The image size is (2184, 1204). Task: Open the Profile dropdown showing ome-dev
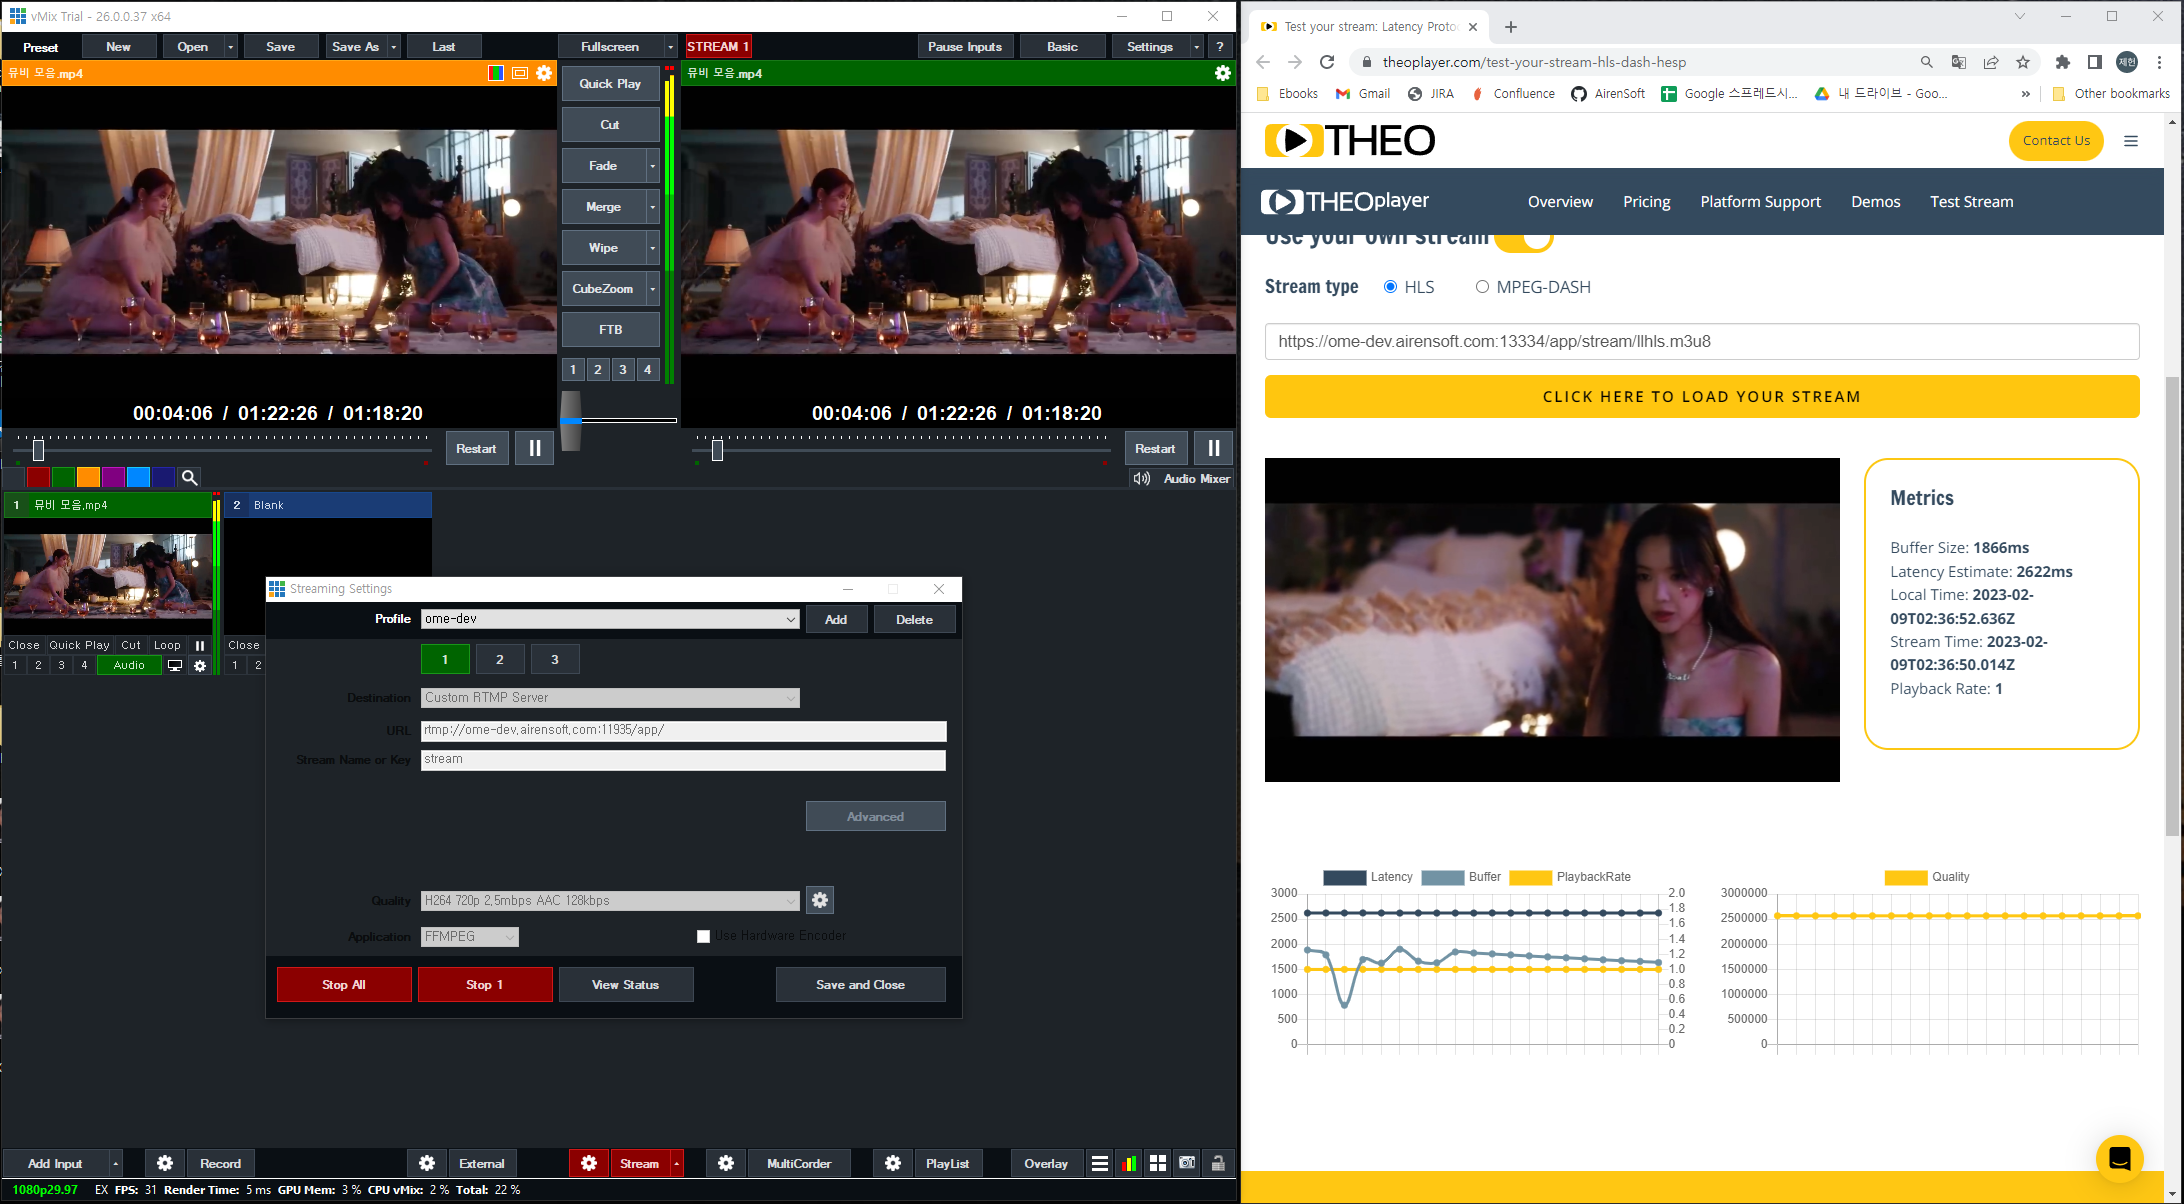(x=610, y=618)
